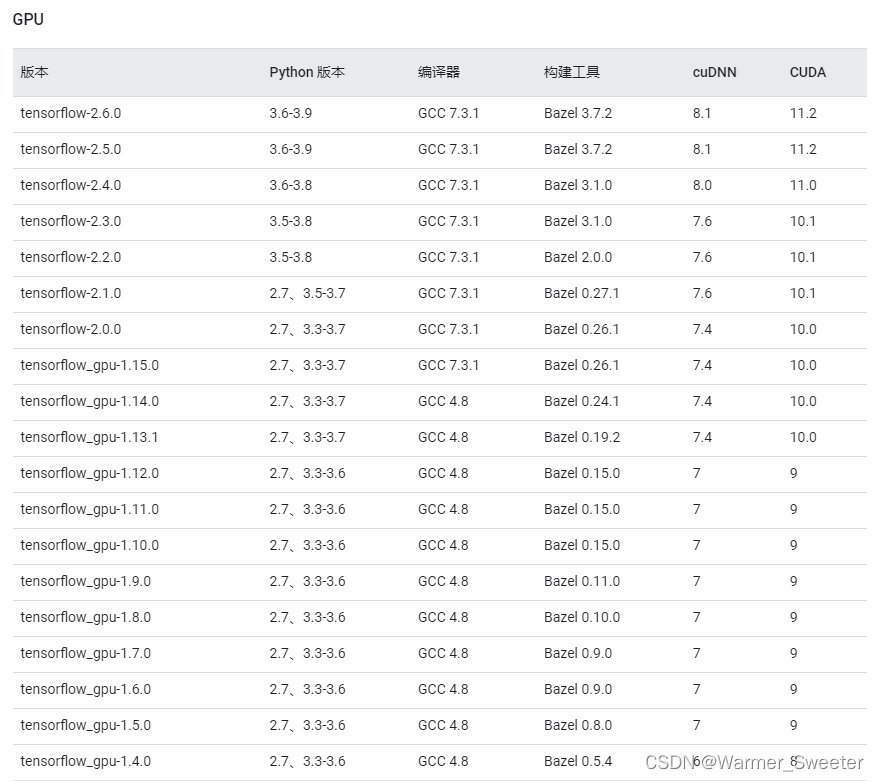Click the Bazel 2.0.0 cell

pyautogui.click(x=578, y=257)
